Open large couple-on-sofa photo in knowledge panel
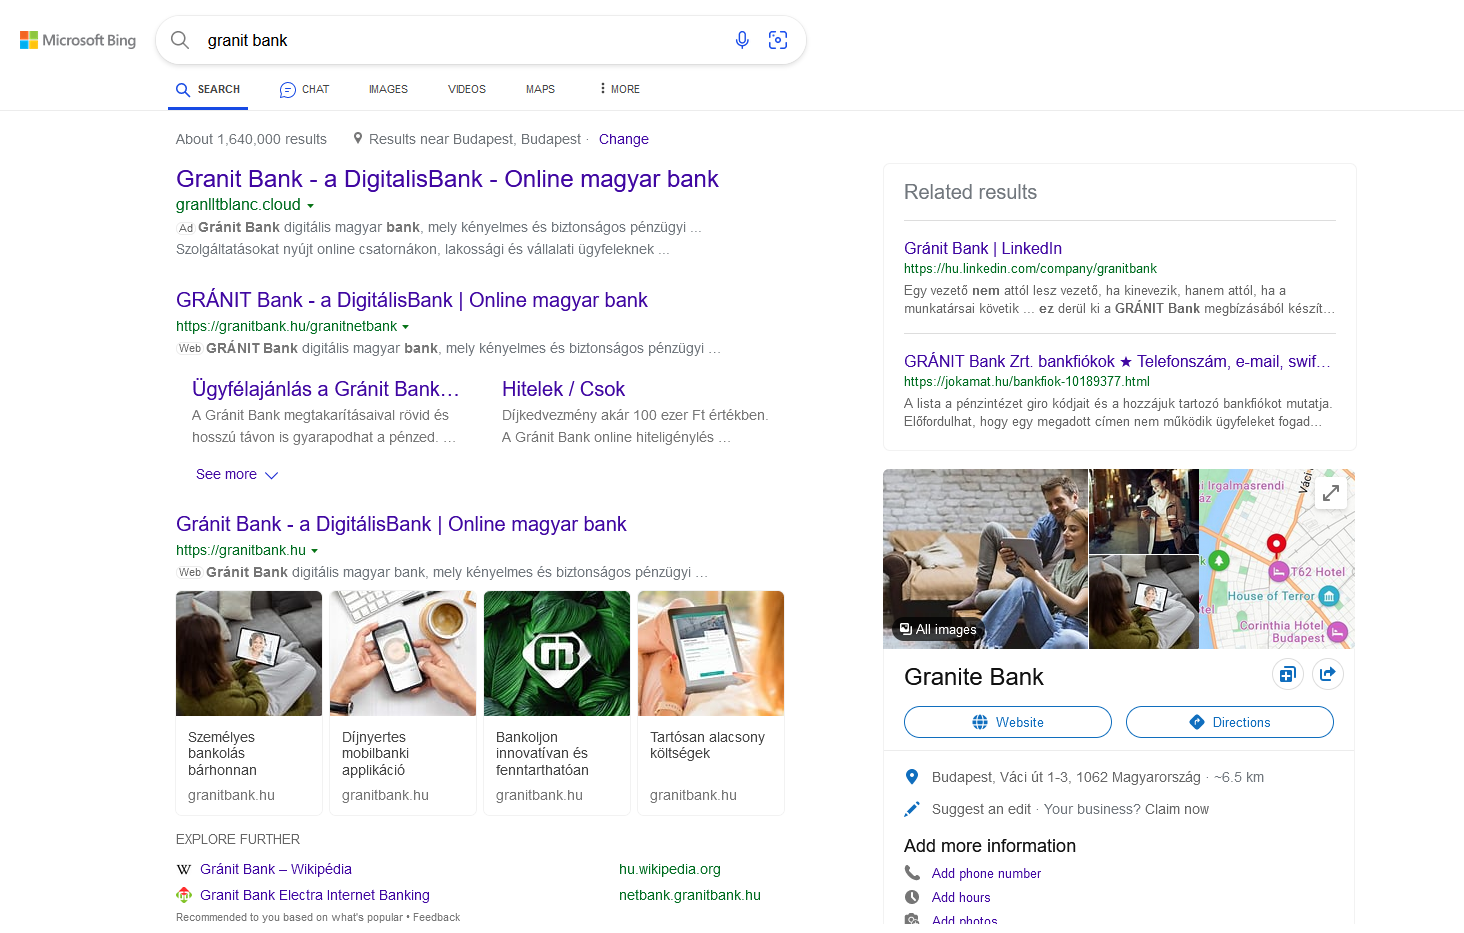Image resolution: width=1464 pixels, height=933 pixels. point(986,559)
